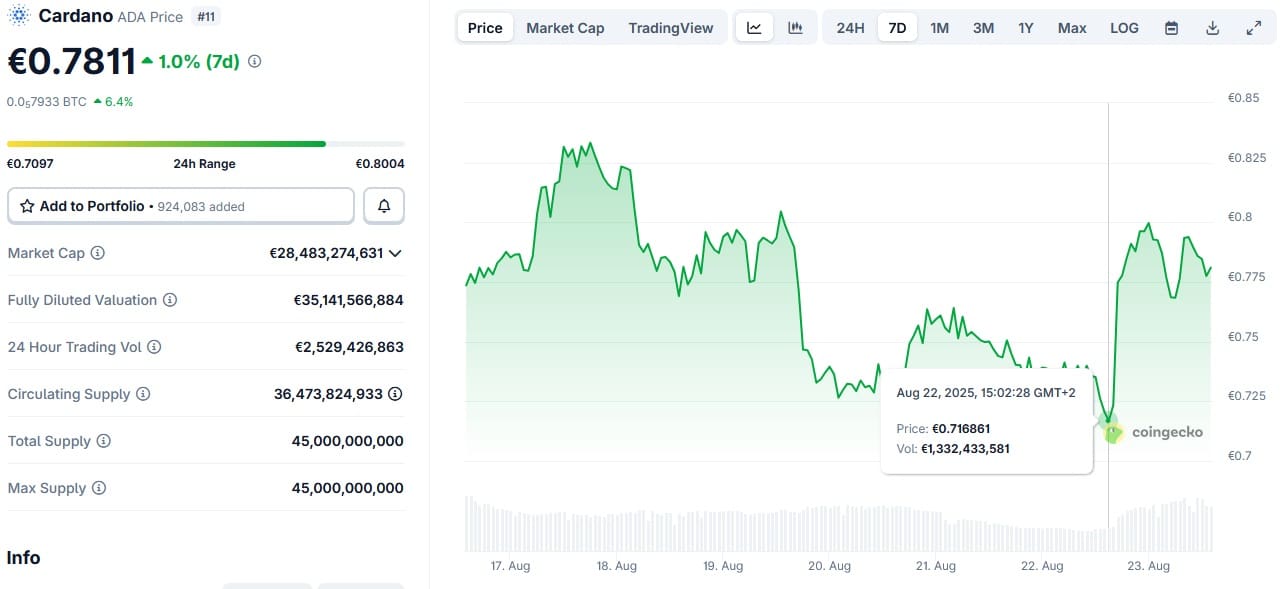The image size is (1284, 589).
Task: Click info icon beside 24 Hour Trading Vol
Action: pos(154,347)
